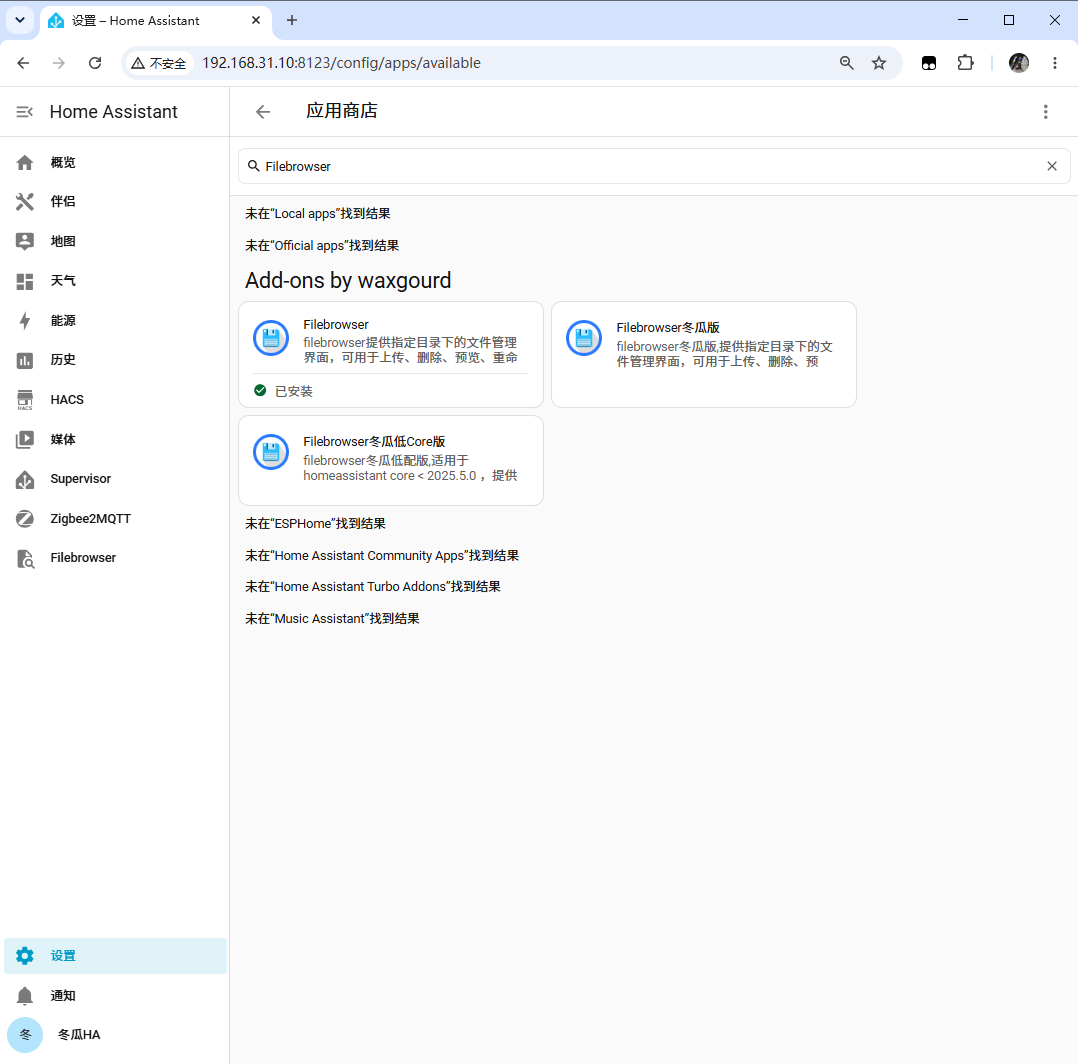Image resolution: width=1078 pixels, height=1064 pixels.
Task: Click 未在"Home Assistant Turbo Addons"找到结果 text
Action: (x=373, y=586)
